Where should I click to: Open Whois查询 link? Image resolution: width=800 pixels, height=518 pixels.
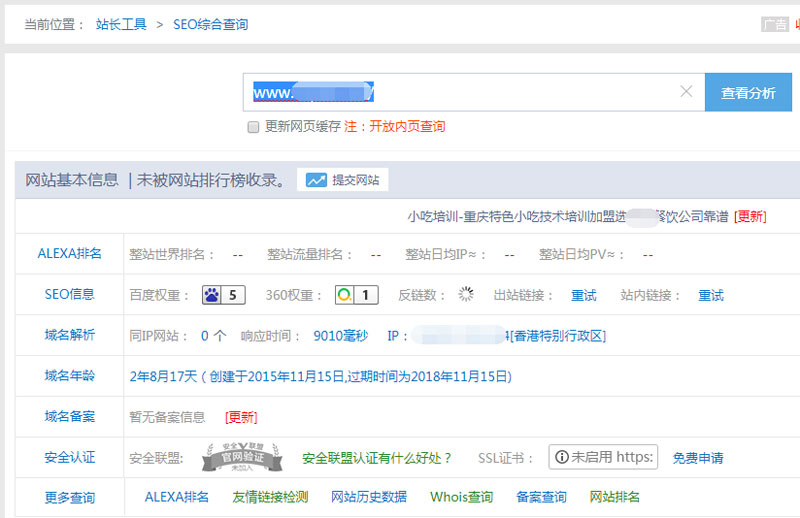pos(461,497)
